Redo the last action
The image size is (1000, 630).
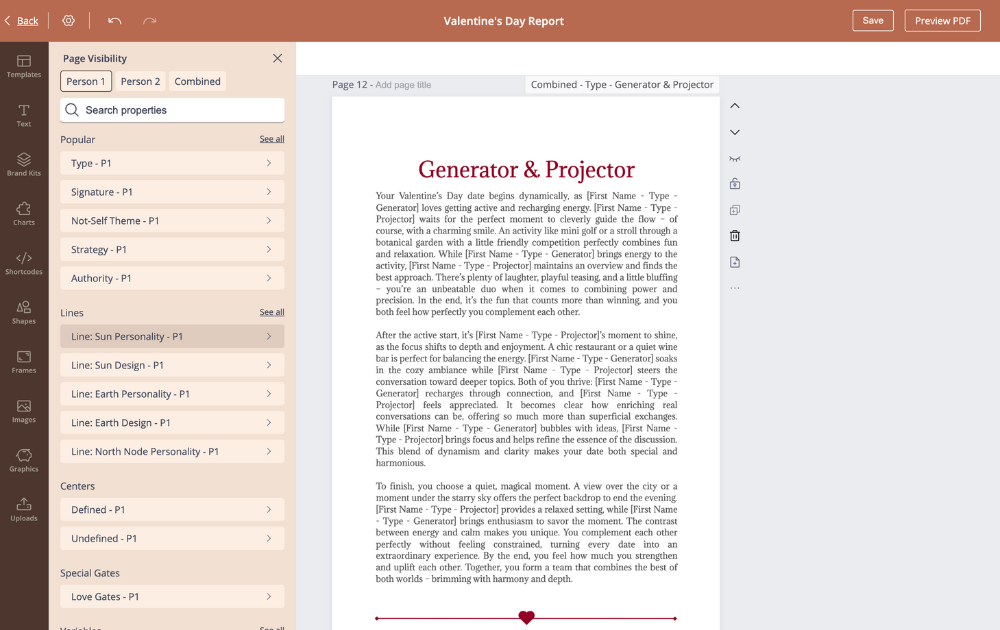point(149,20)
